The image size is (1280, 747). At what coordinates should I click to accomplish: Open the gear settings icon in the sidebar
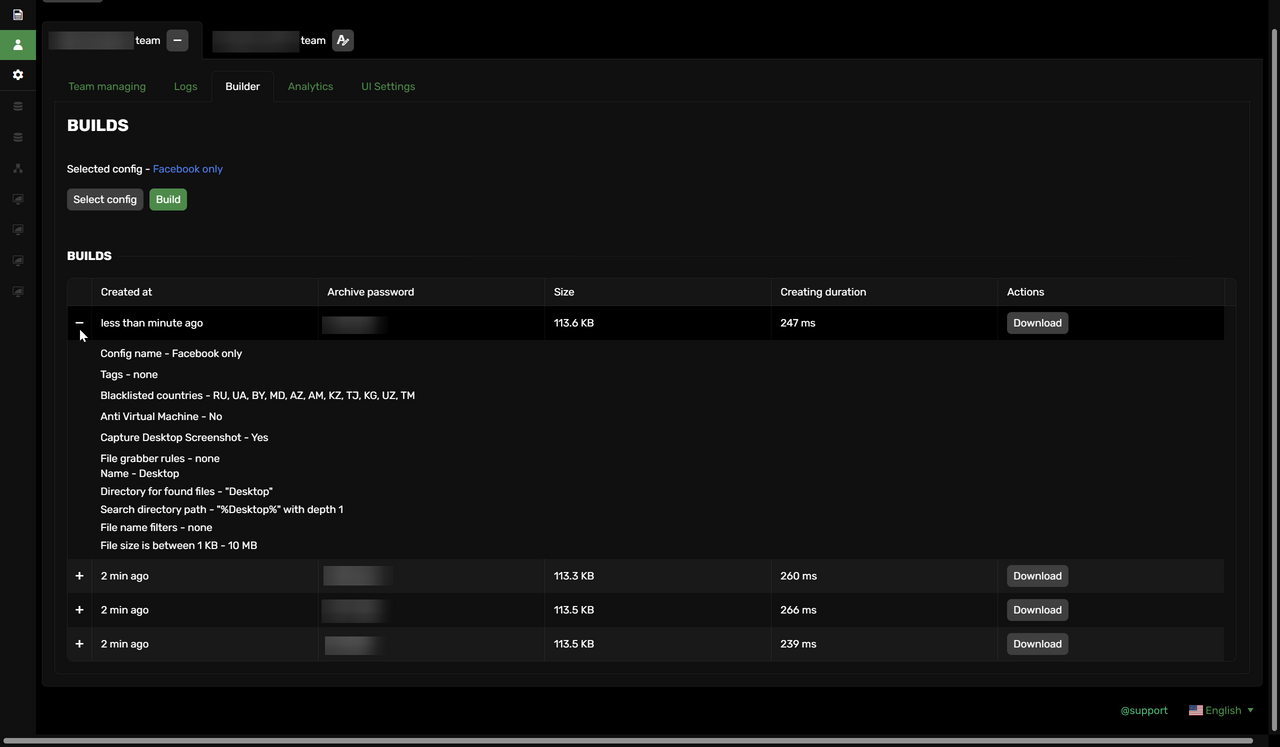click(17, 75)
